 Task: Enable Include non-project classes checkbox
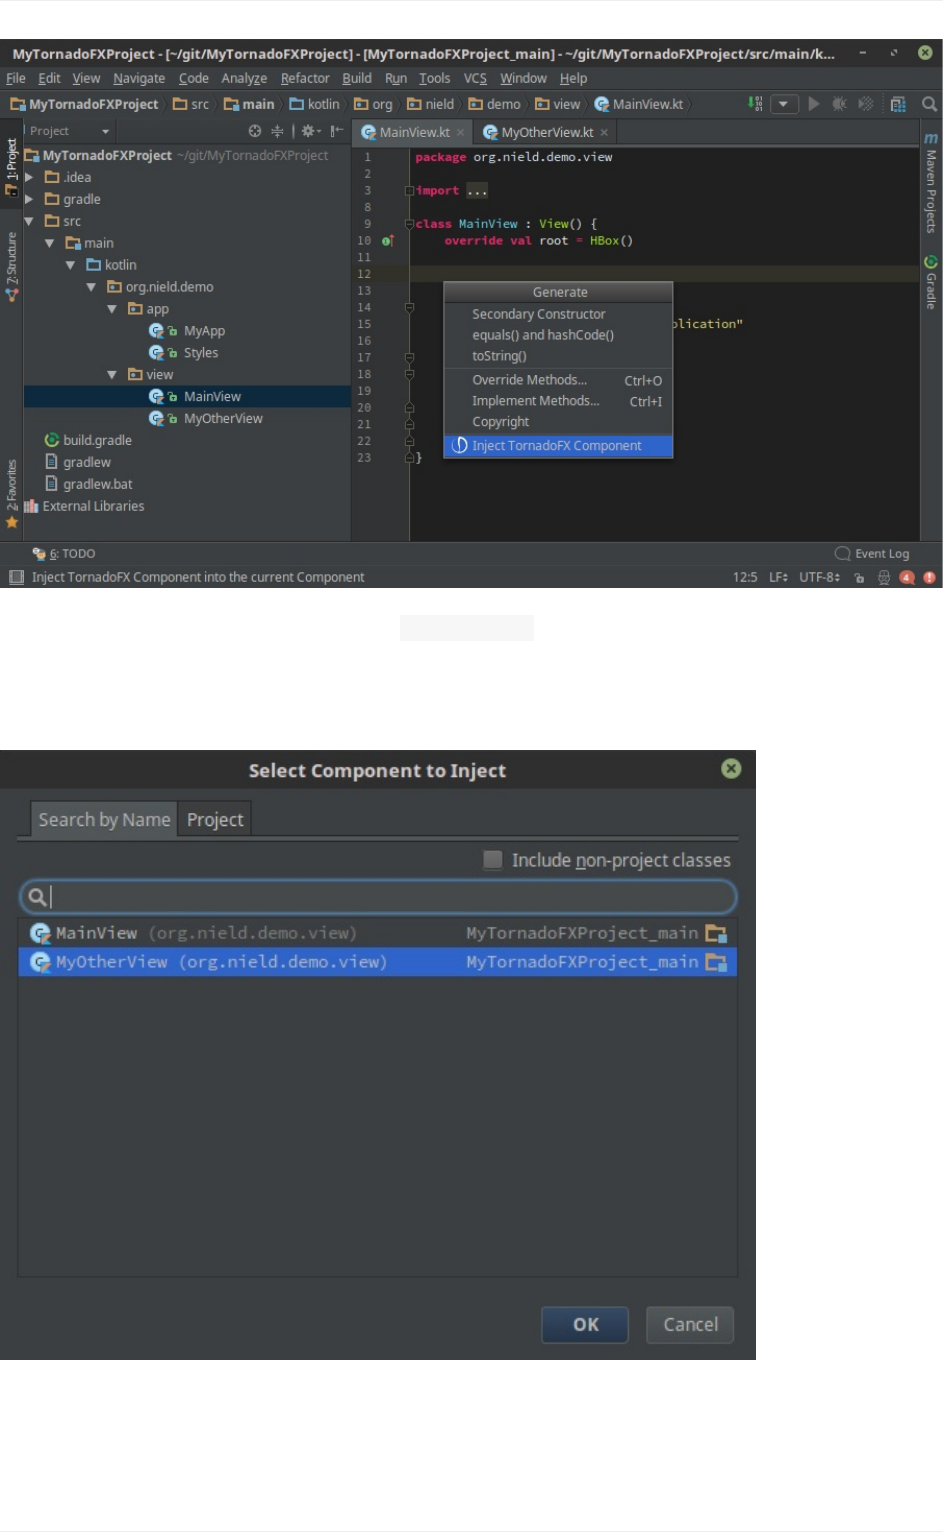pyautogui.click(x=492, y=859)
